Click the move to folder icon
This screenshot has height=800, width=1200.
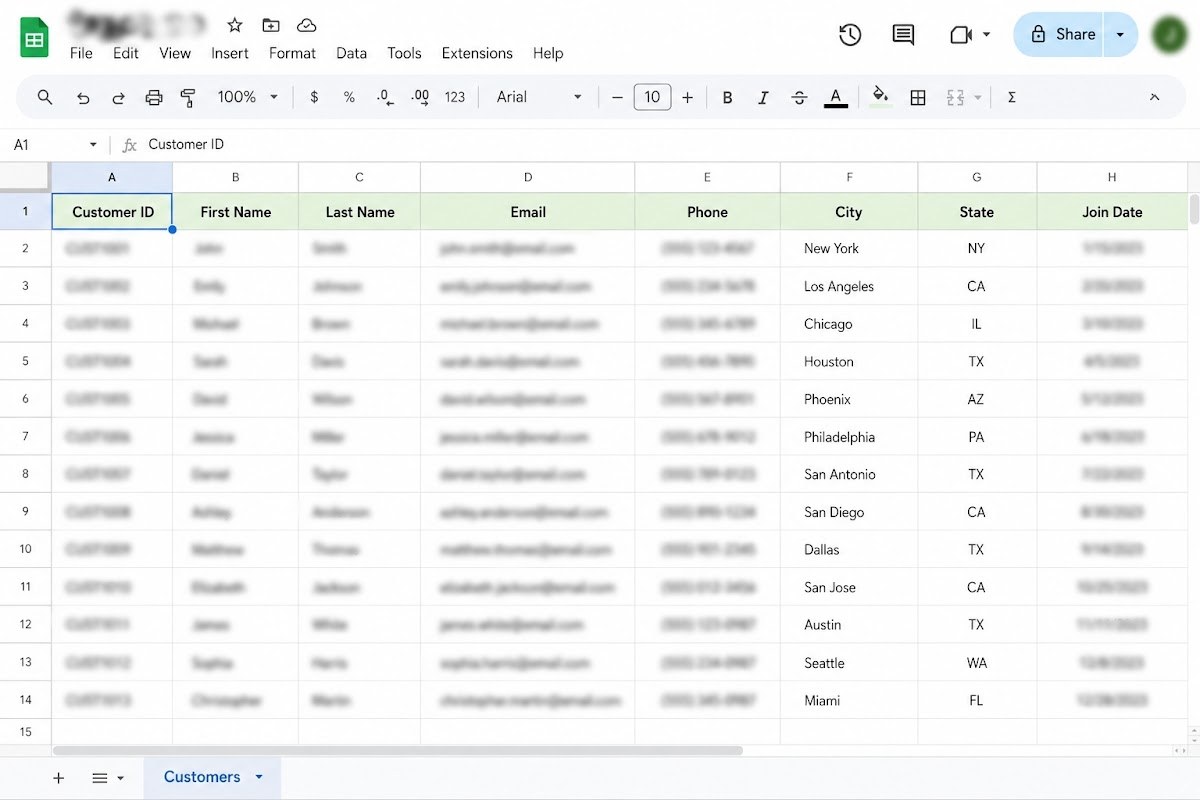point(271,25)
